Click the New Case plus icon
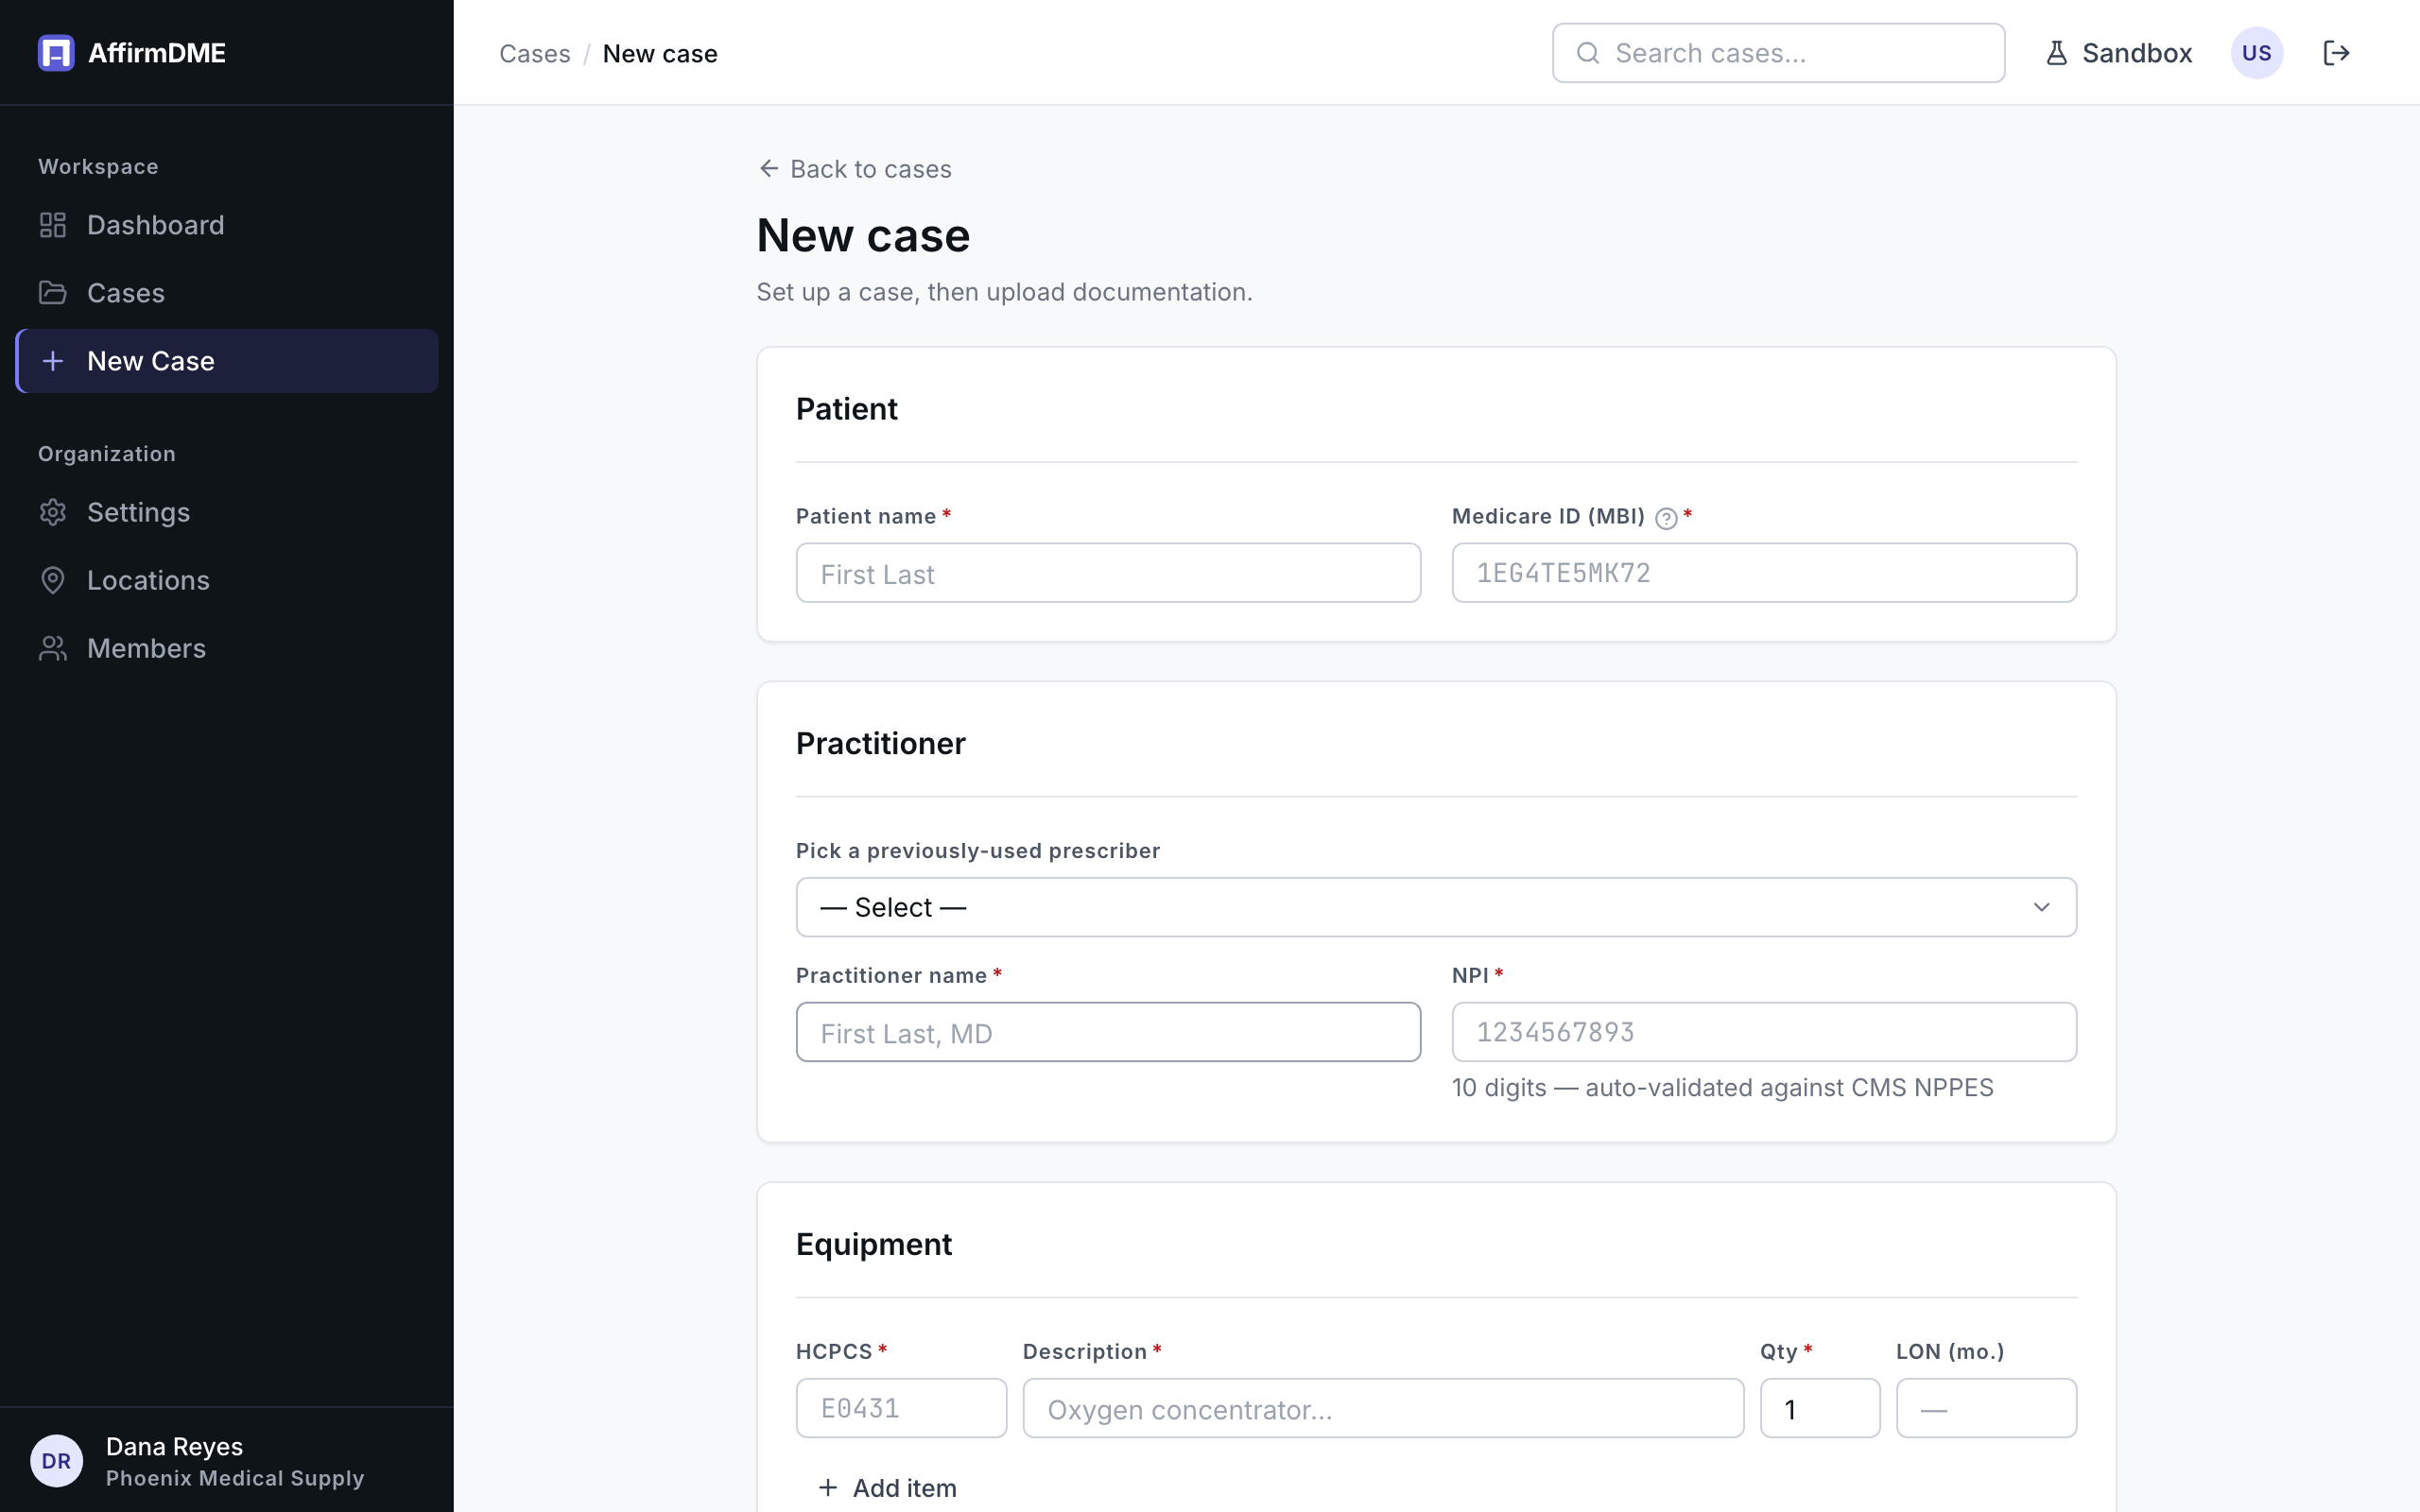The height and width of the screenshot is (1512, 2420). 53,361
